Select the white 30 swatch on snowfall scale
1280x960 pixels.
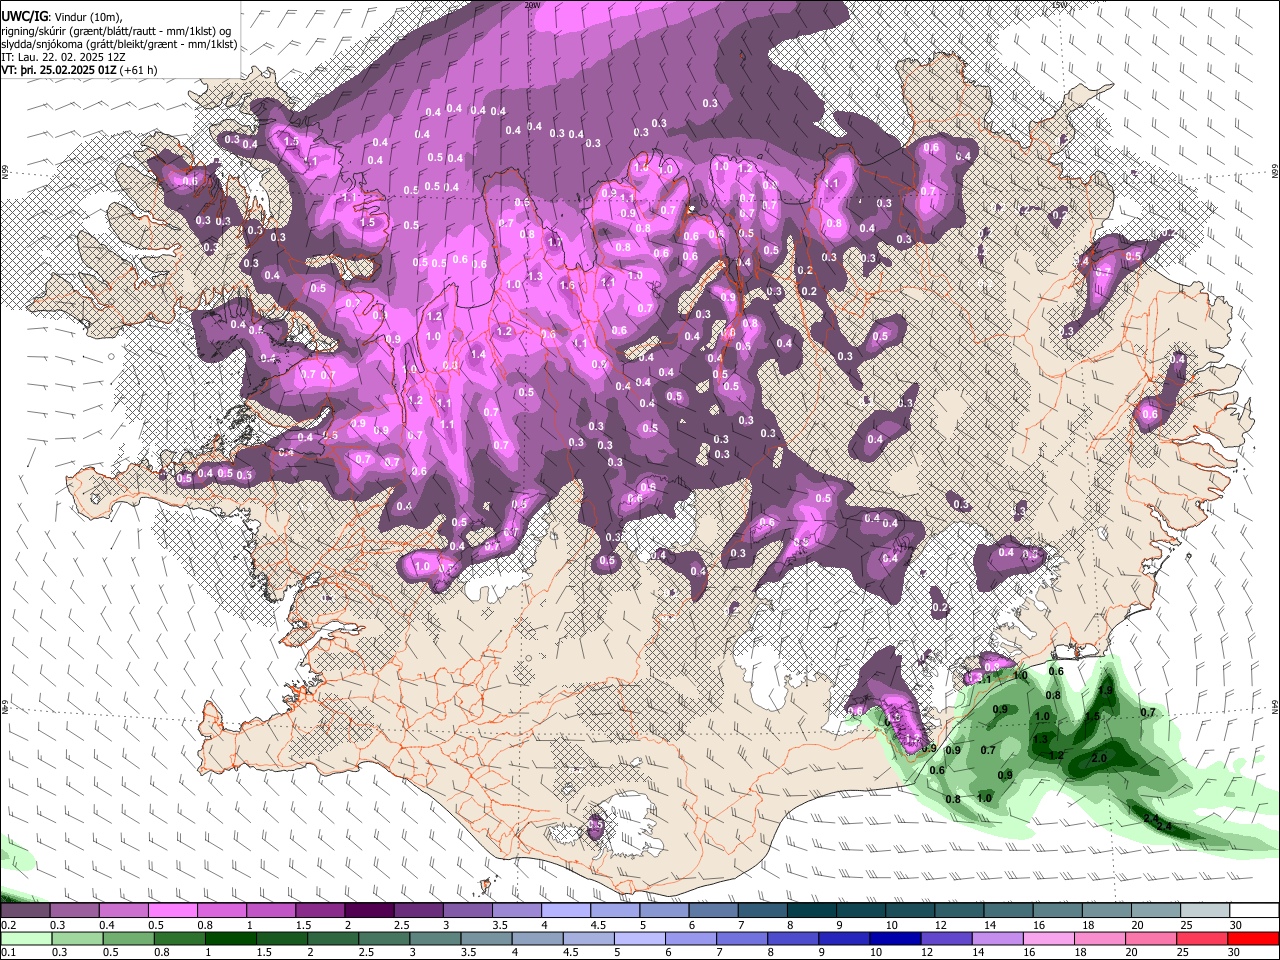point(1254,911)
